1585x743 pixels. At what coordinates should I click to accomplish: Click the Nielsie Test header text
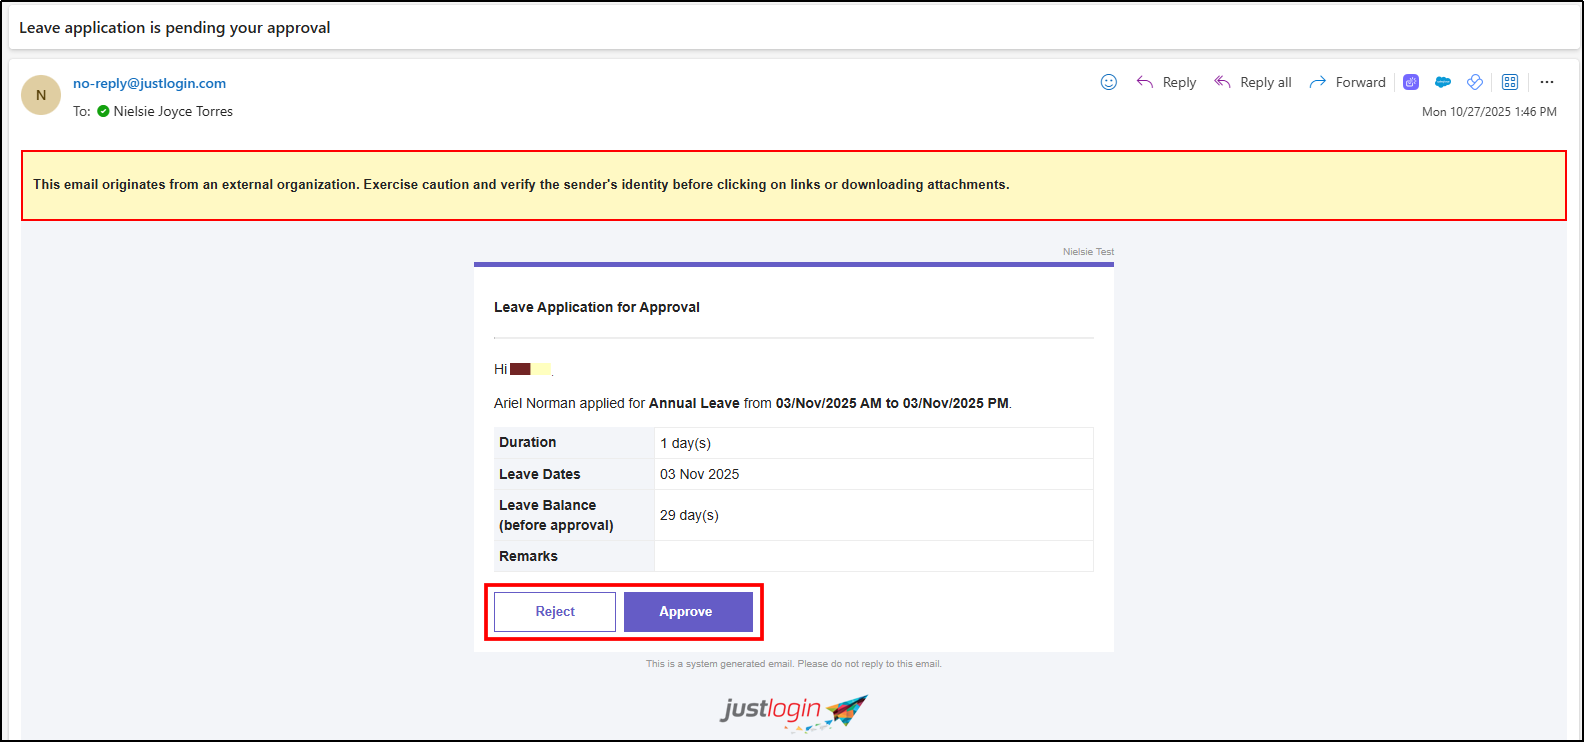1088,252
